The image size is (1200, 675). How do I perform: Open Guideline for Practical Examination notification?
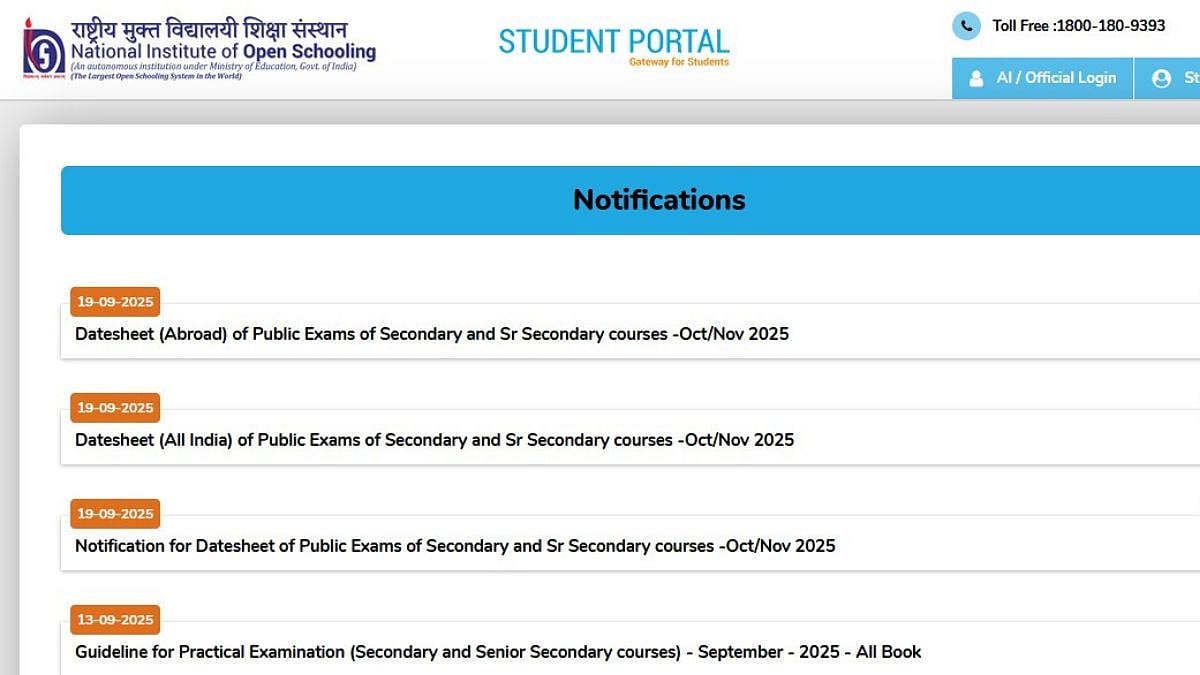click(x=498, y=652)
